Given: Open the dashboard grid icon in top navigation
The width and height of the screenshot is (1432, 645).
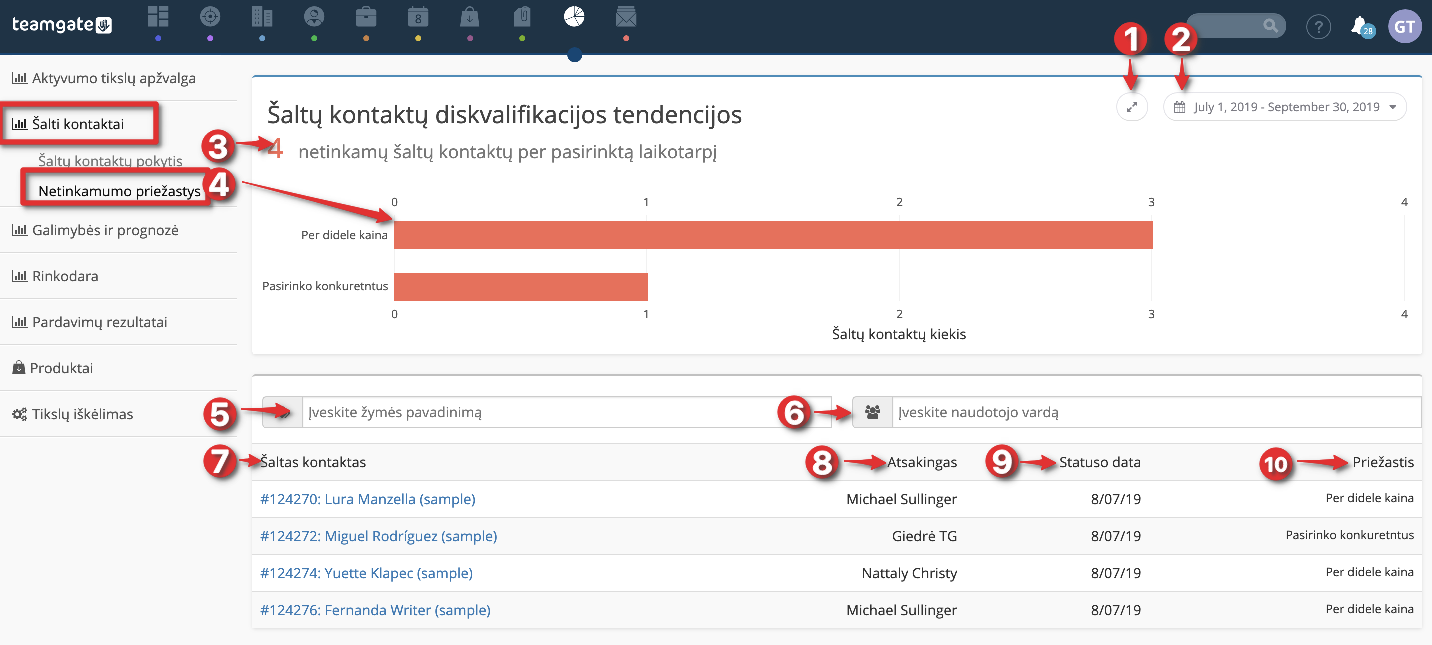Looking at the screenshot, I should point(158,16).
